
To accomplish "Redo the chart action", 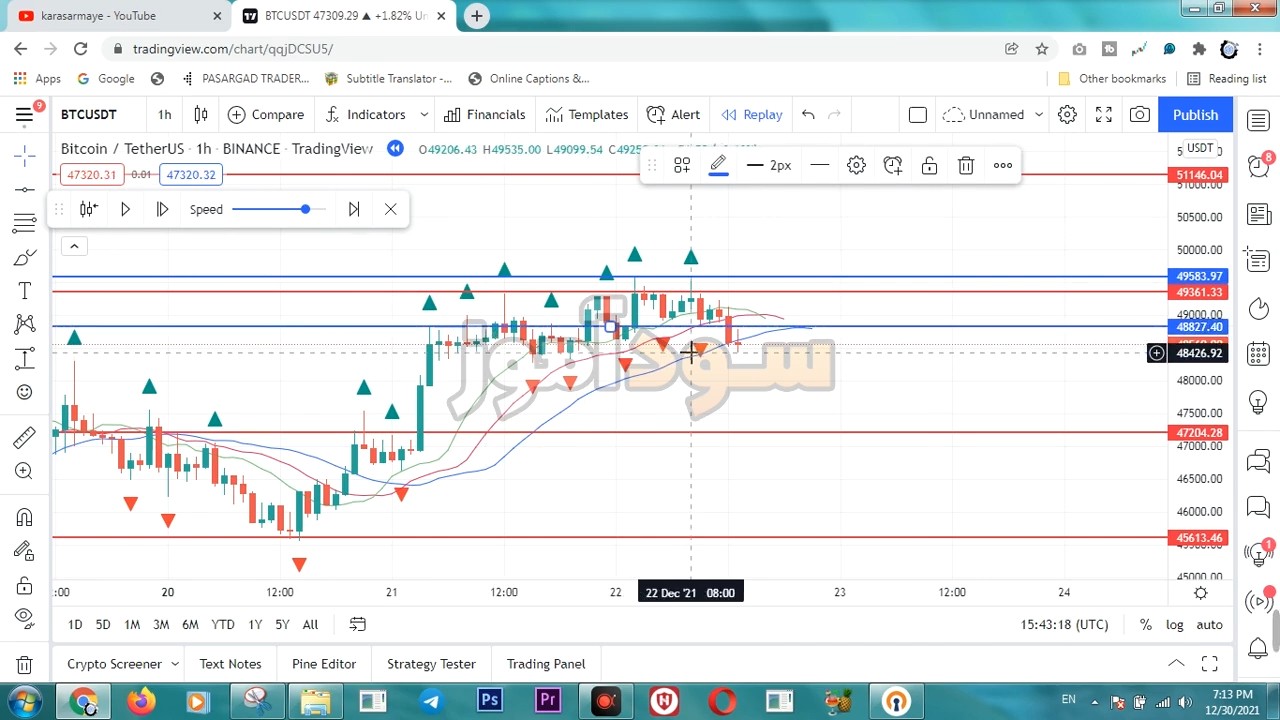I will [x=835, y=115].
